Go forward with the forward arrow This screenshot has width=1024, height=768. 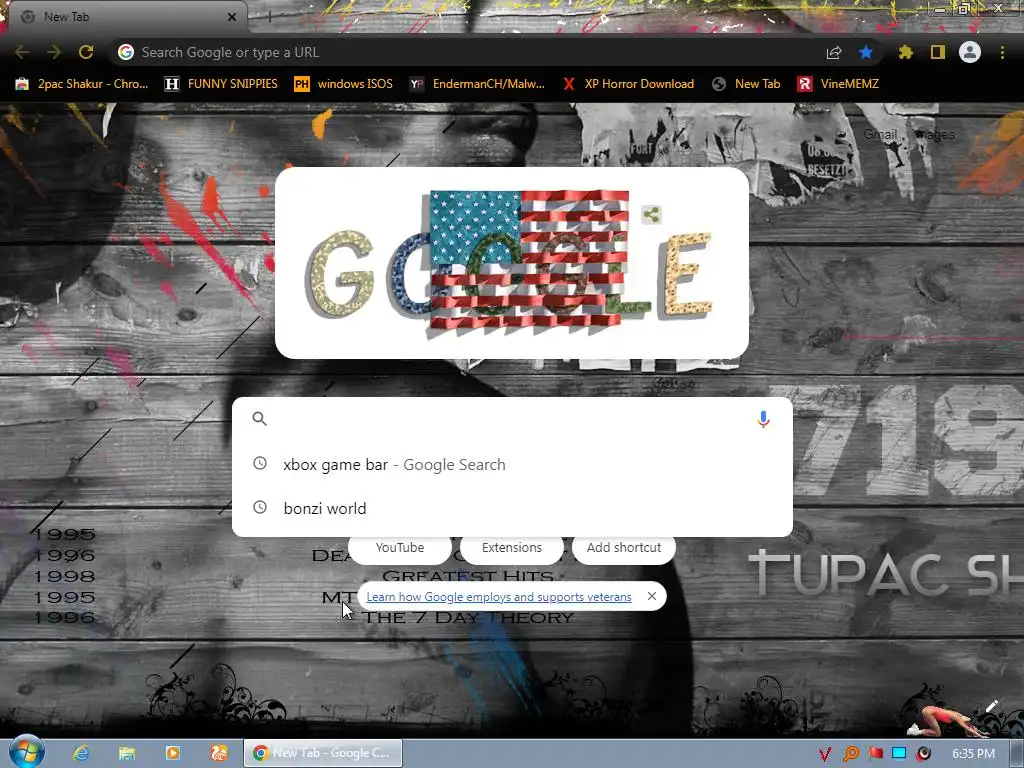point(54,52)
